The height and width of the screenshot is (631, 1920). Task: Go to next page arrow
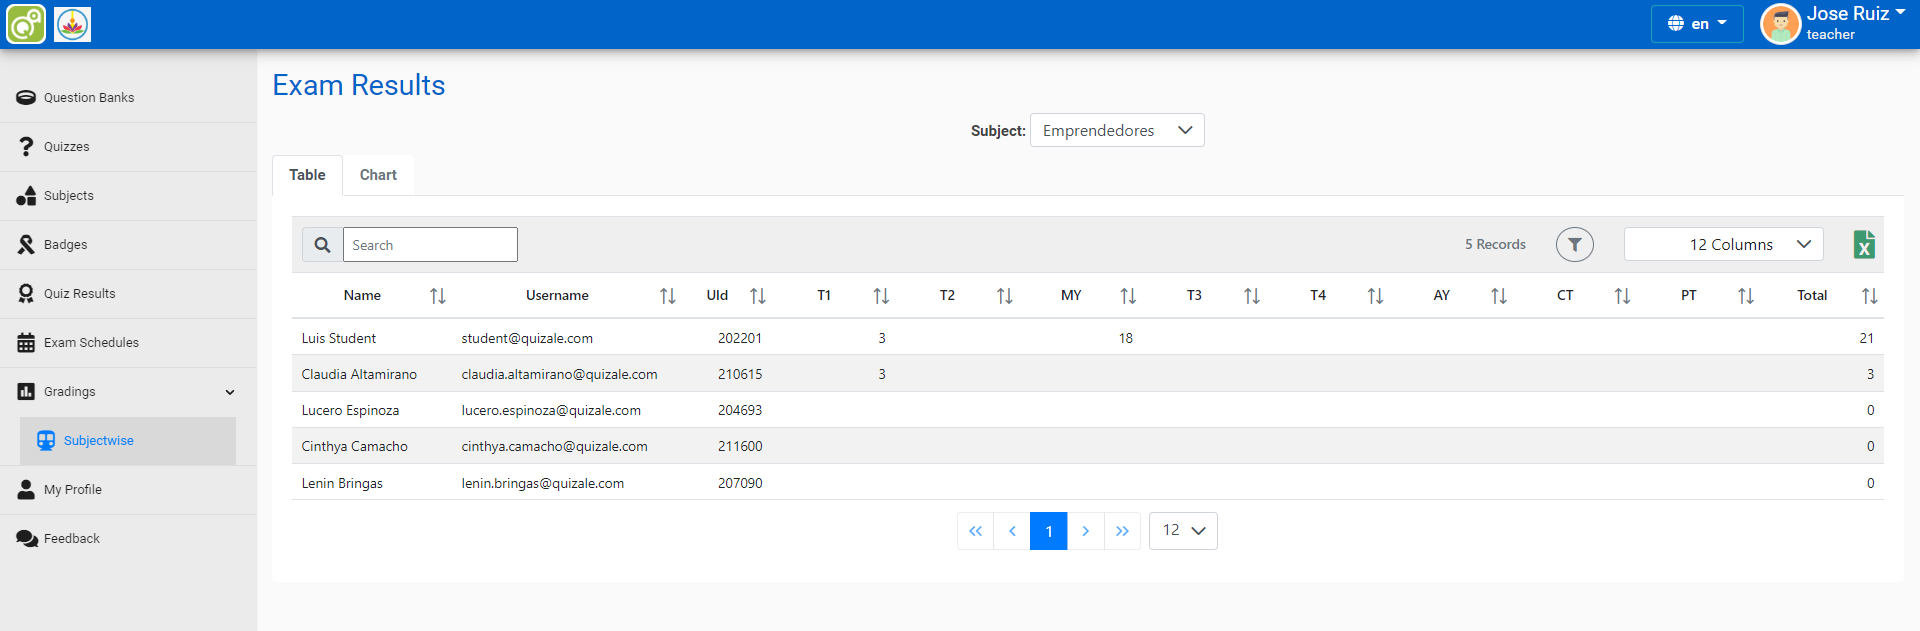click(1085, 531)
